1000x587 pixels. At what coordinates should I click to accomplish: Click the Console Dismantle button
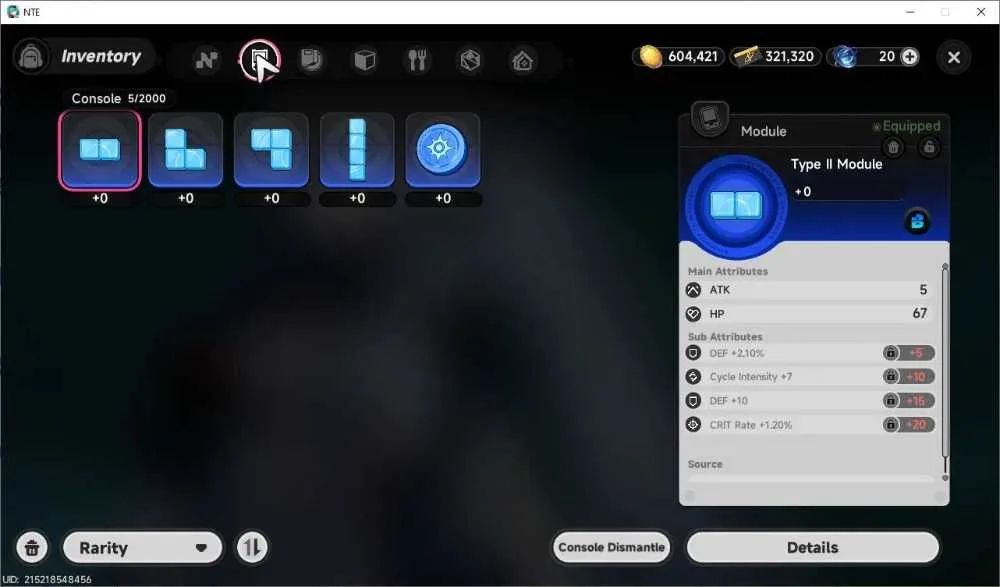coord(611,547)
